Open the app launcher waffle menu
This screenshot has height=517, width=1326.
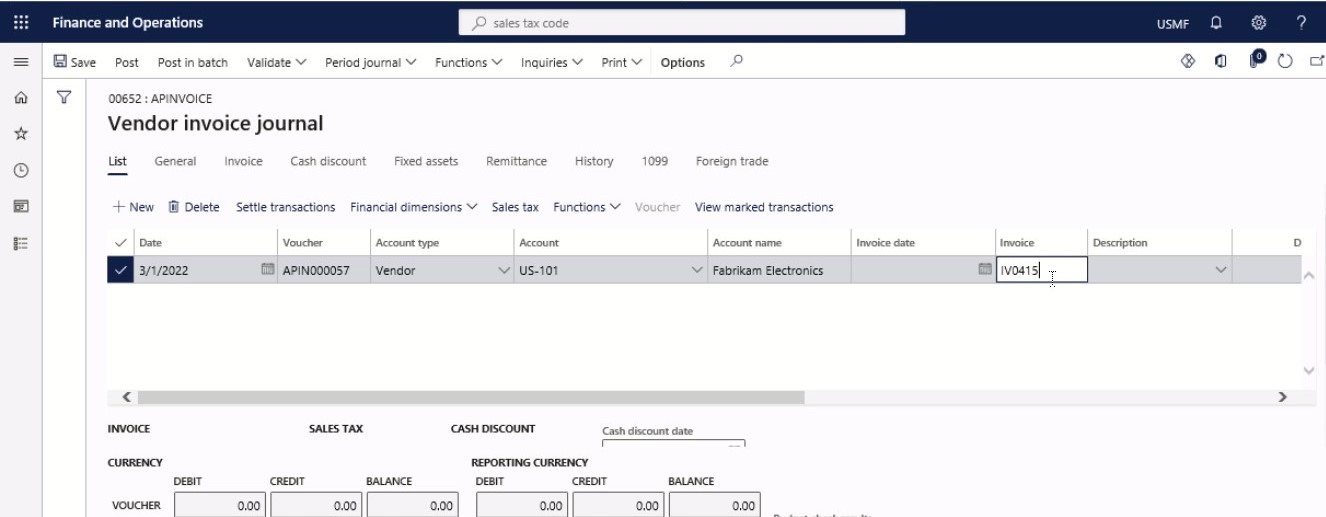tap(21, 22)
